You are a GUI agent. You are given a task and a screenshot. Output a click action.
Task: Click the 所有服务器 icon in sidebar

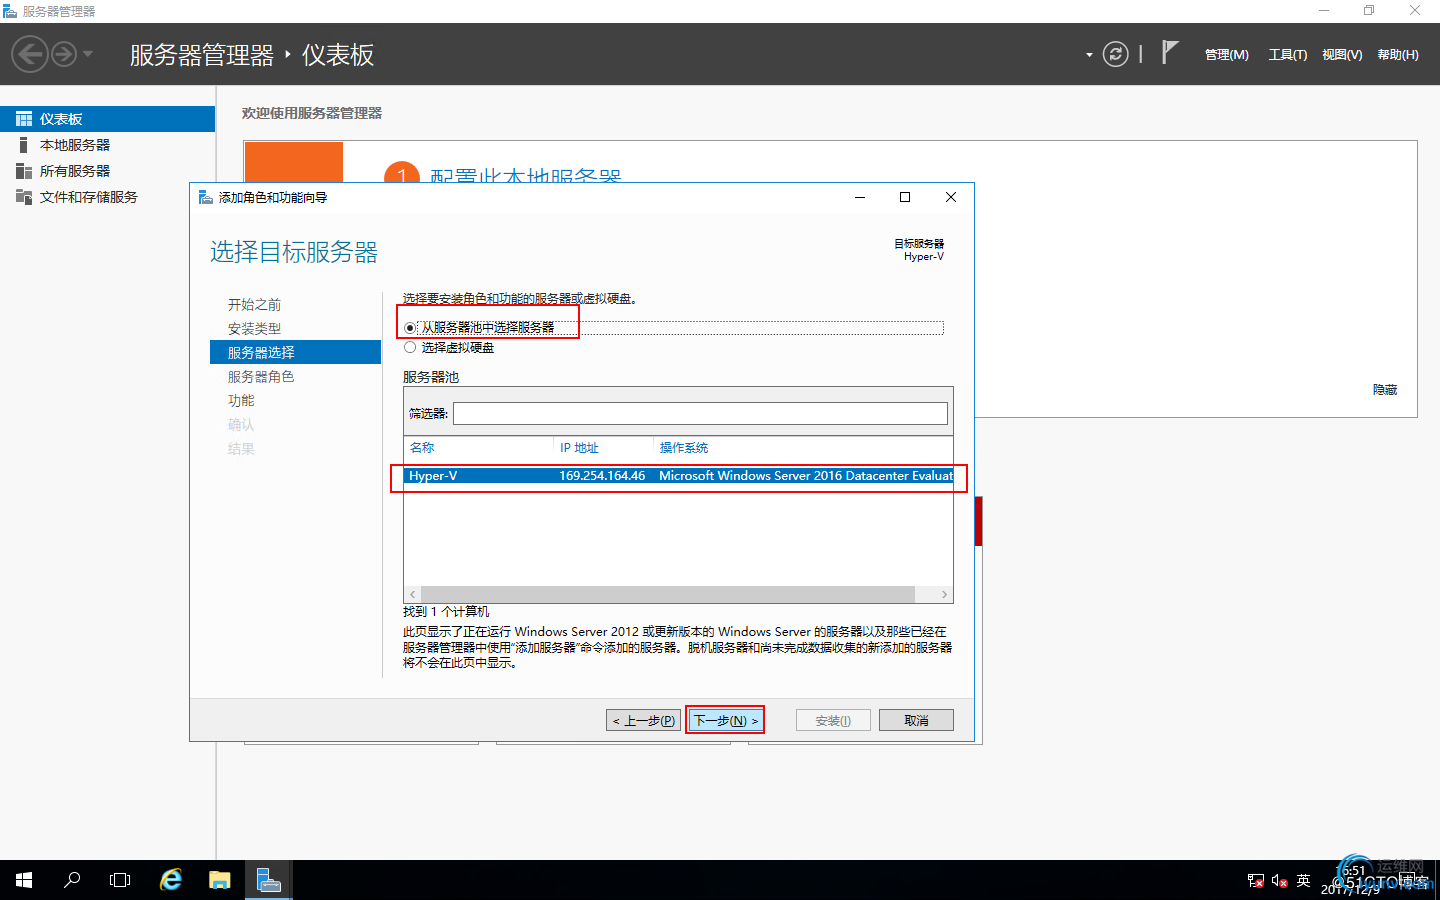(24, 171)
